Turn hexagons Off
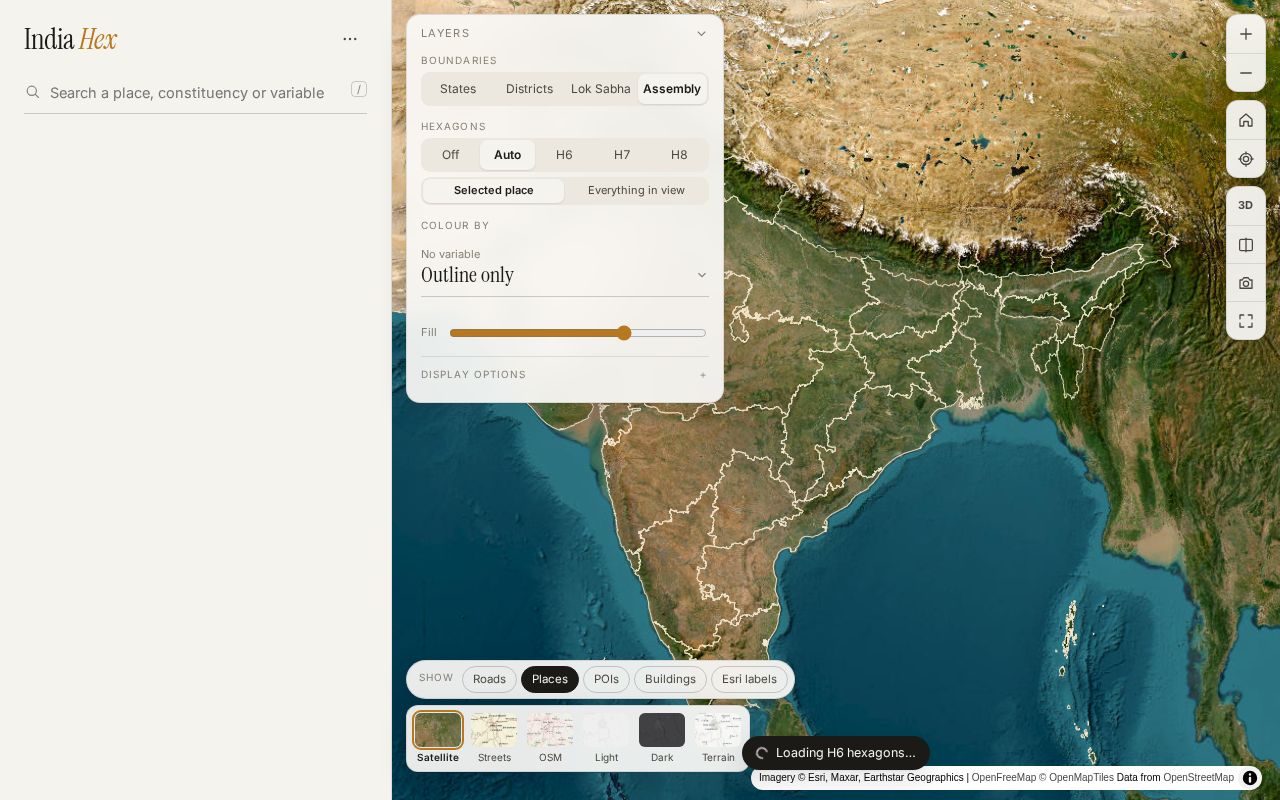Viewport: 1280px width, 800px height. point(451,155)
